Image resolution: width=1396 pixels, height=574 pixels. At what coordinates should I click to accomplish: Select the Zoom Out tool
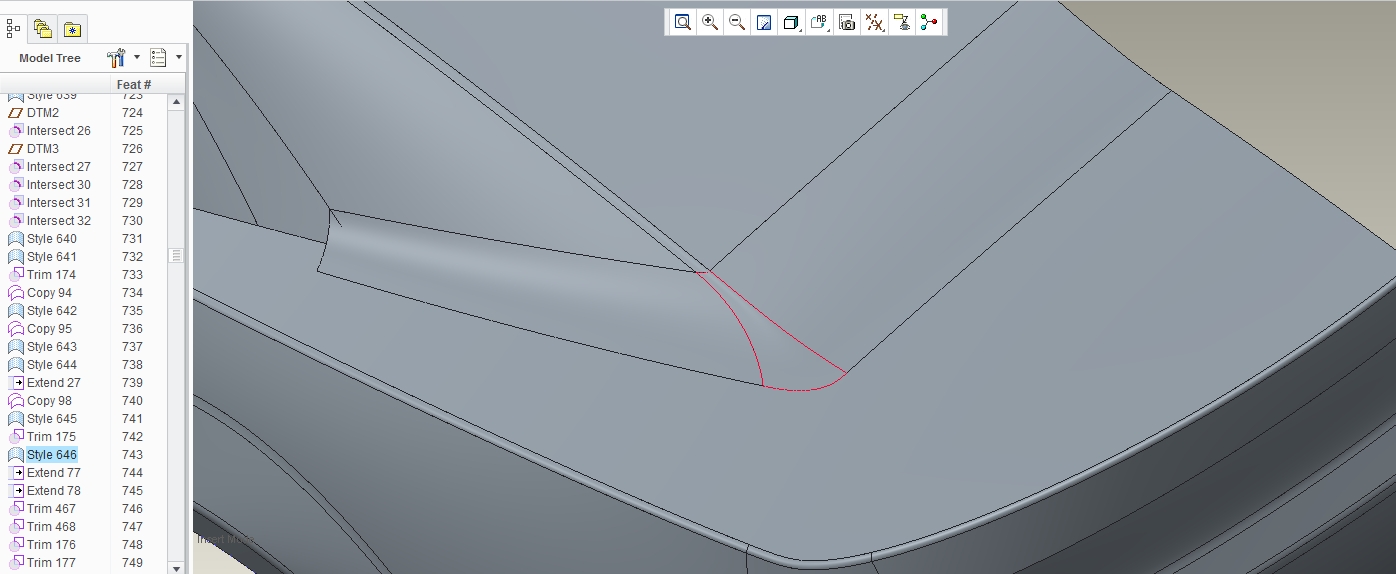pyautogui.click(x=737, y=22)
